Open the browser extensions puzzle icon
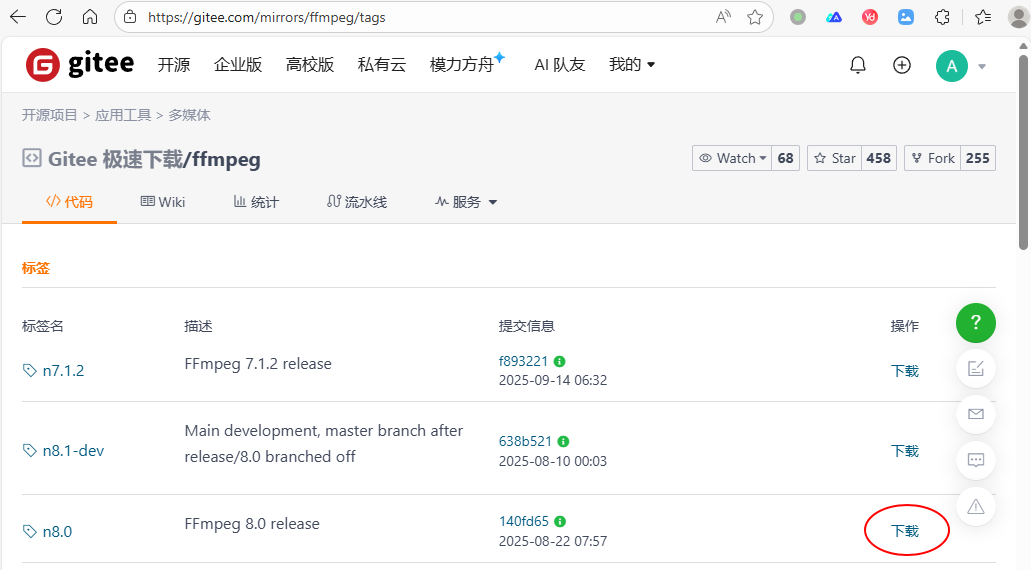 [x=942, y=17]
